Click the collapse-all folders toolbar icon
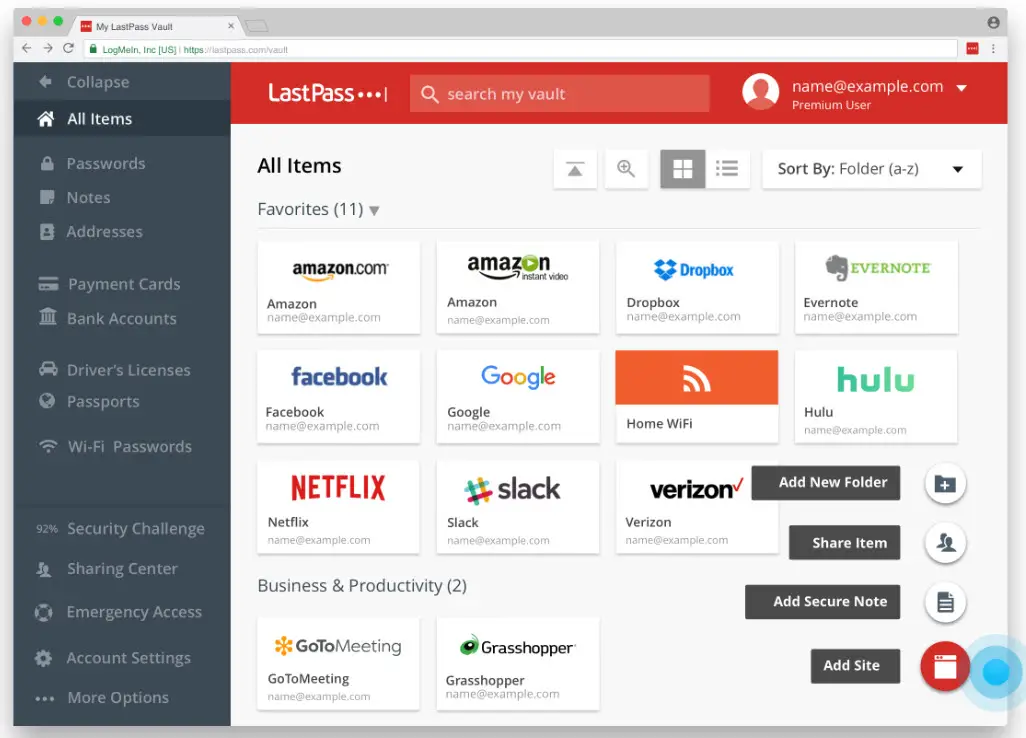Viewport: 1026px width, 738px height. pyautogui.click(x=575, y=169)
